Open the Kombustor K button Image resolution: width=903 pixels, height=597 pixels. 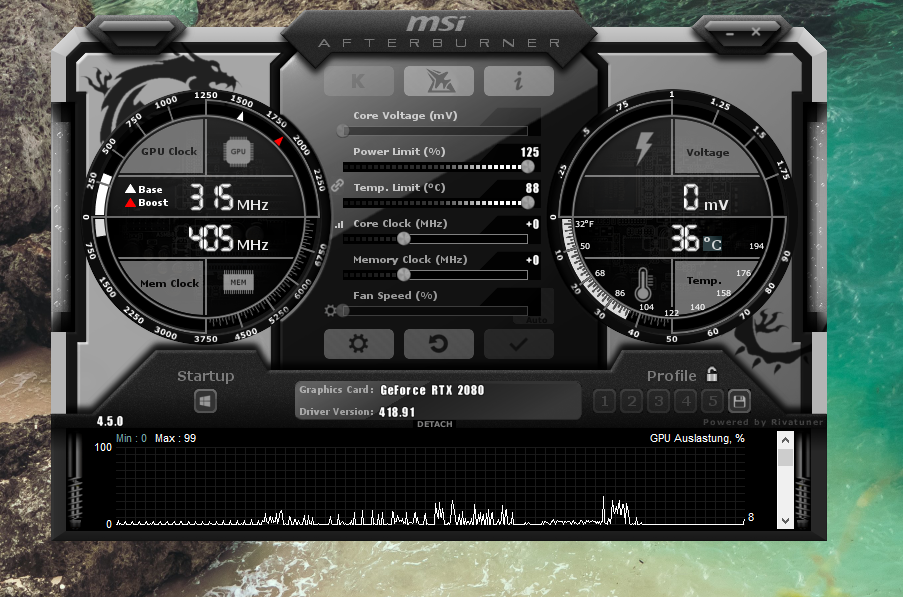[x=358, y=81]
